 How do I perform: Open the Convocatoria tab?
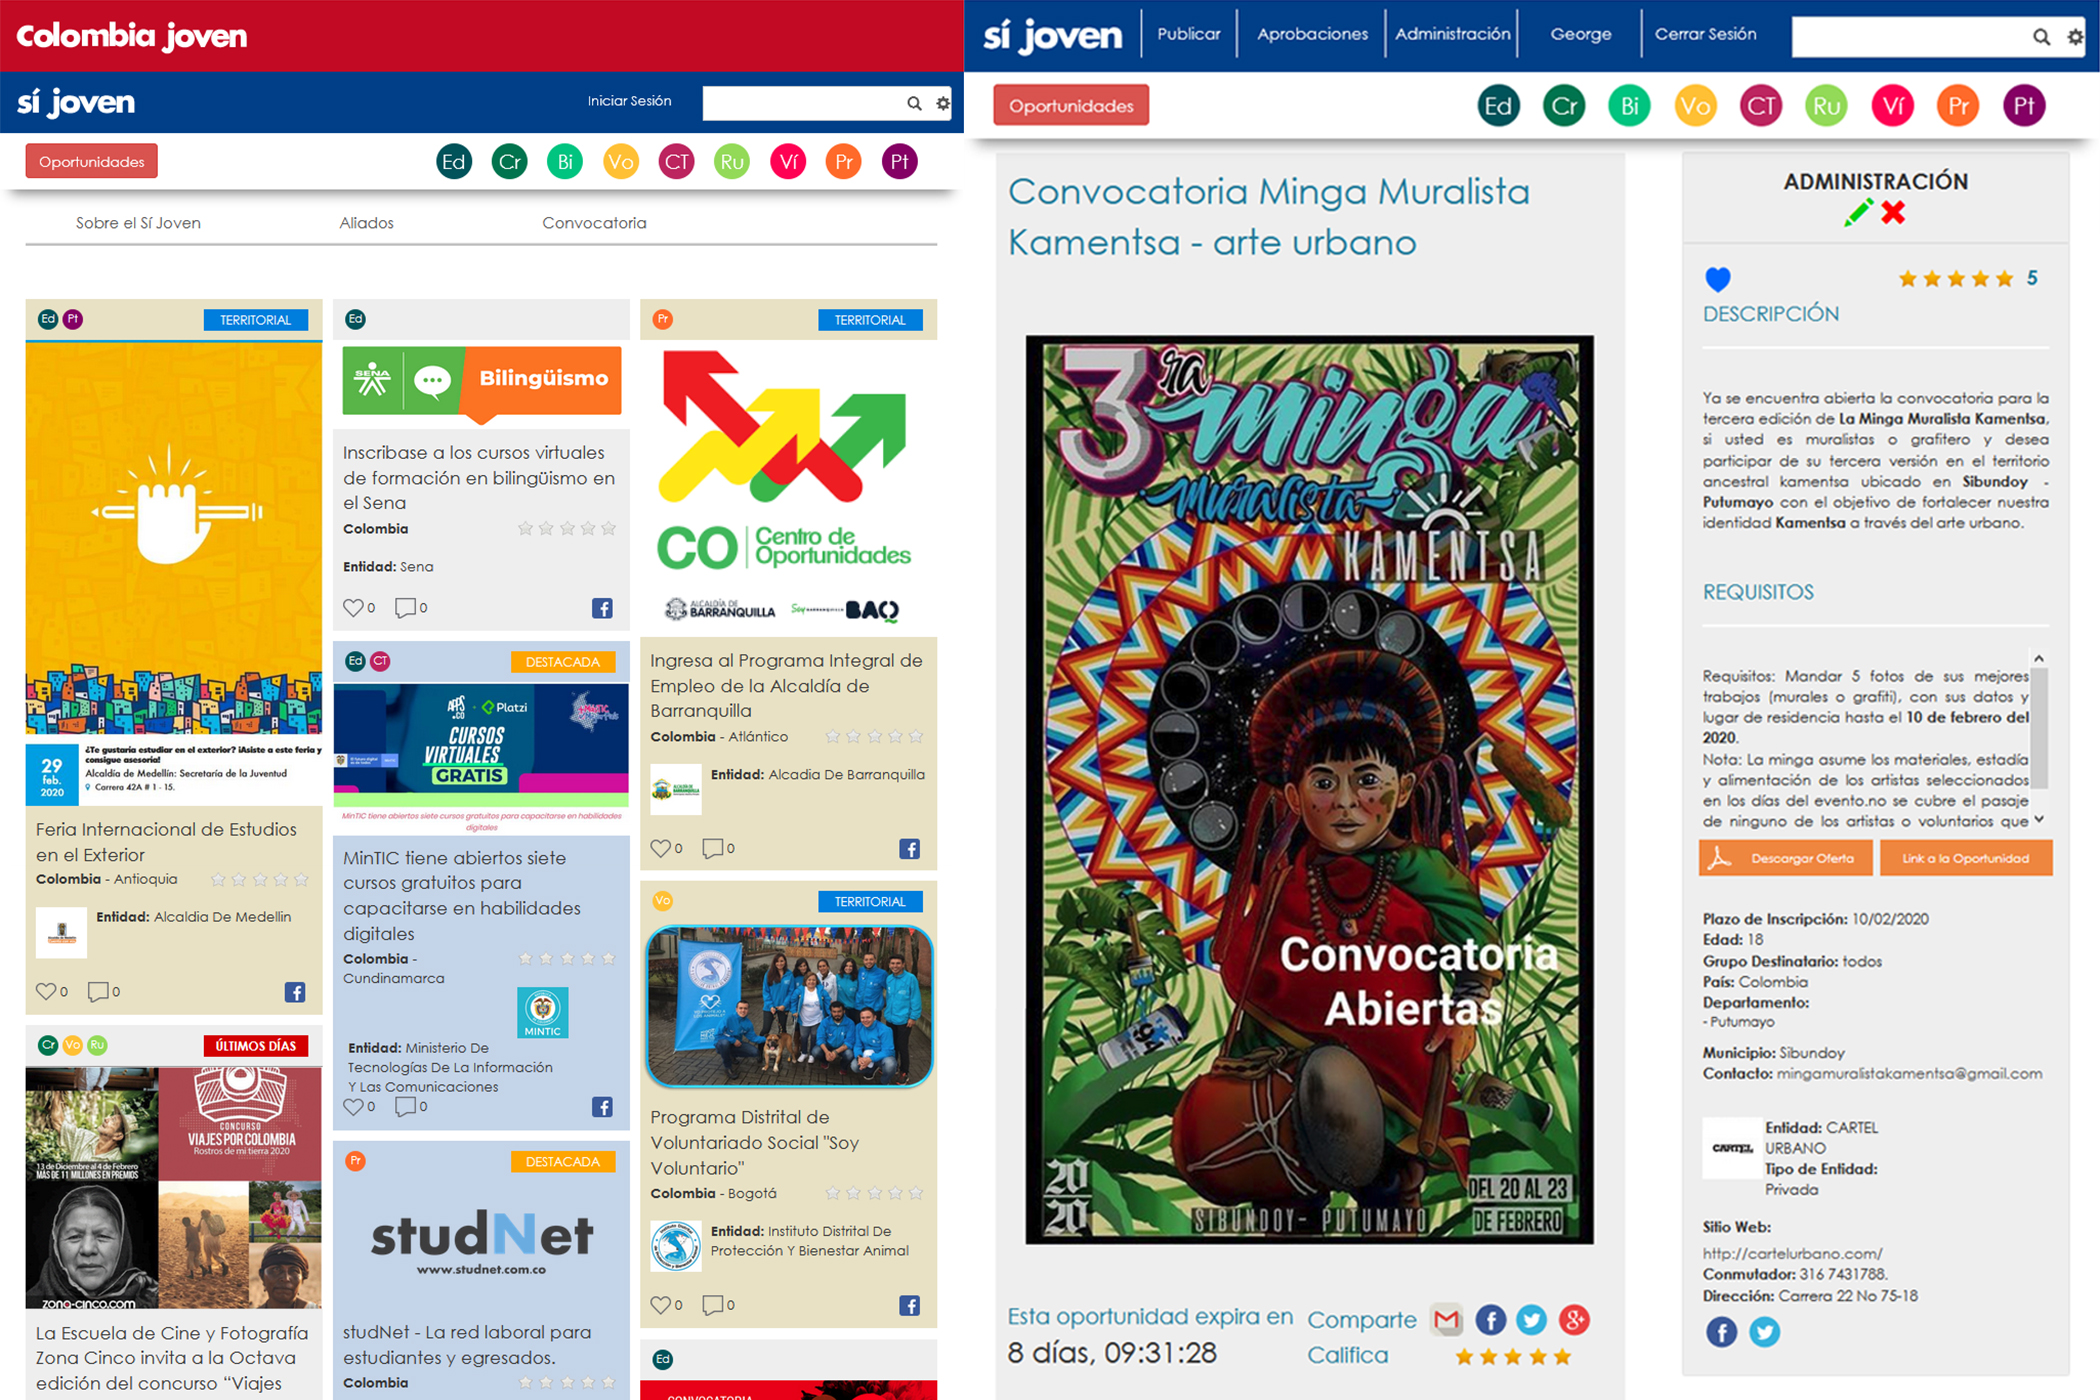[594, 223]
